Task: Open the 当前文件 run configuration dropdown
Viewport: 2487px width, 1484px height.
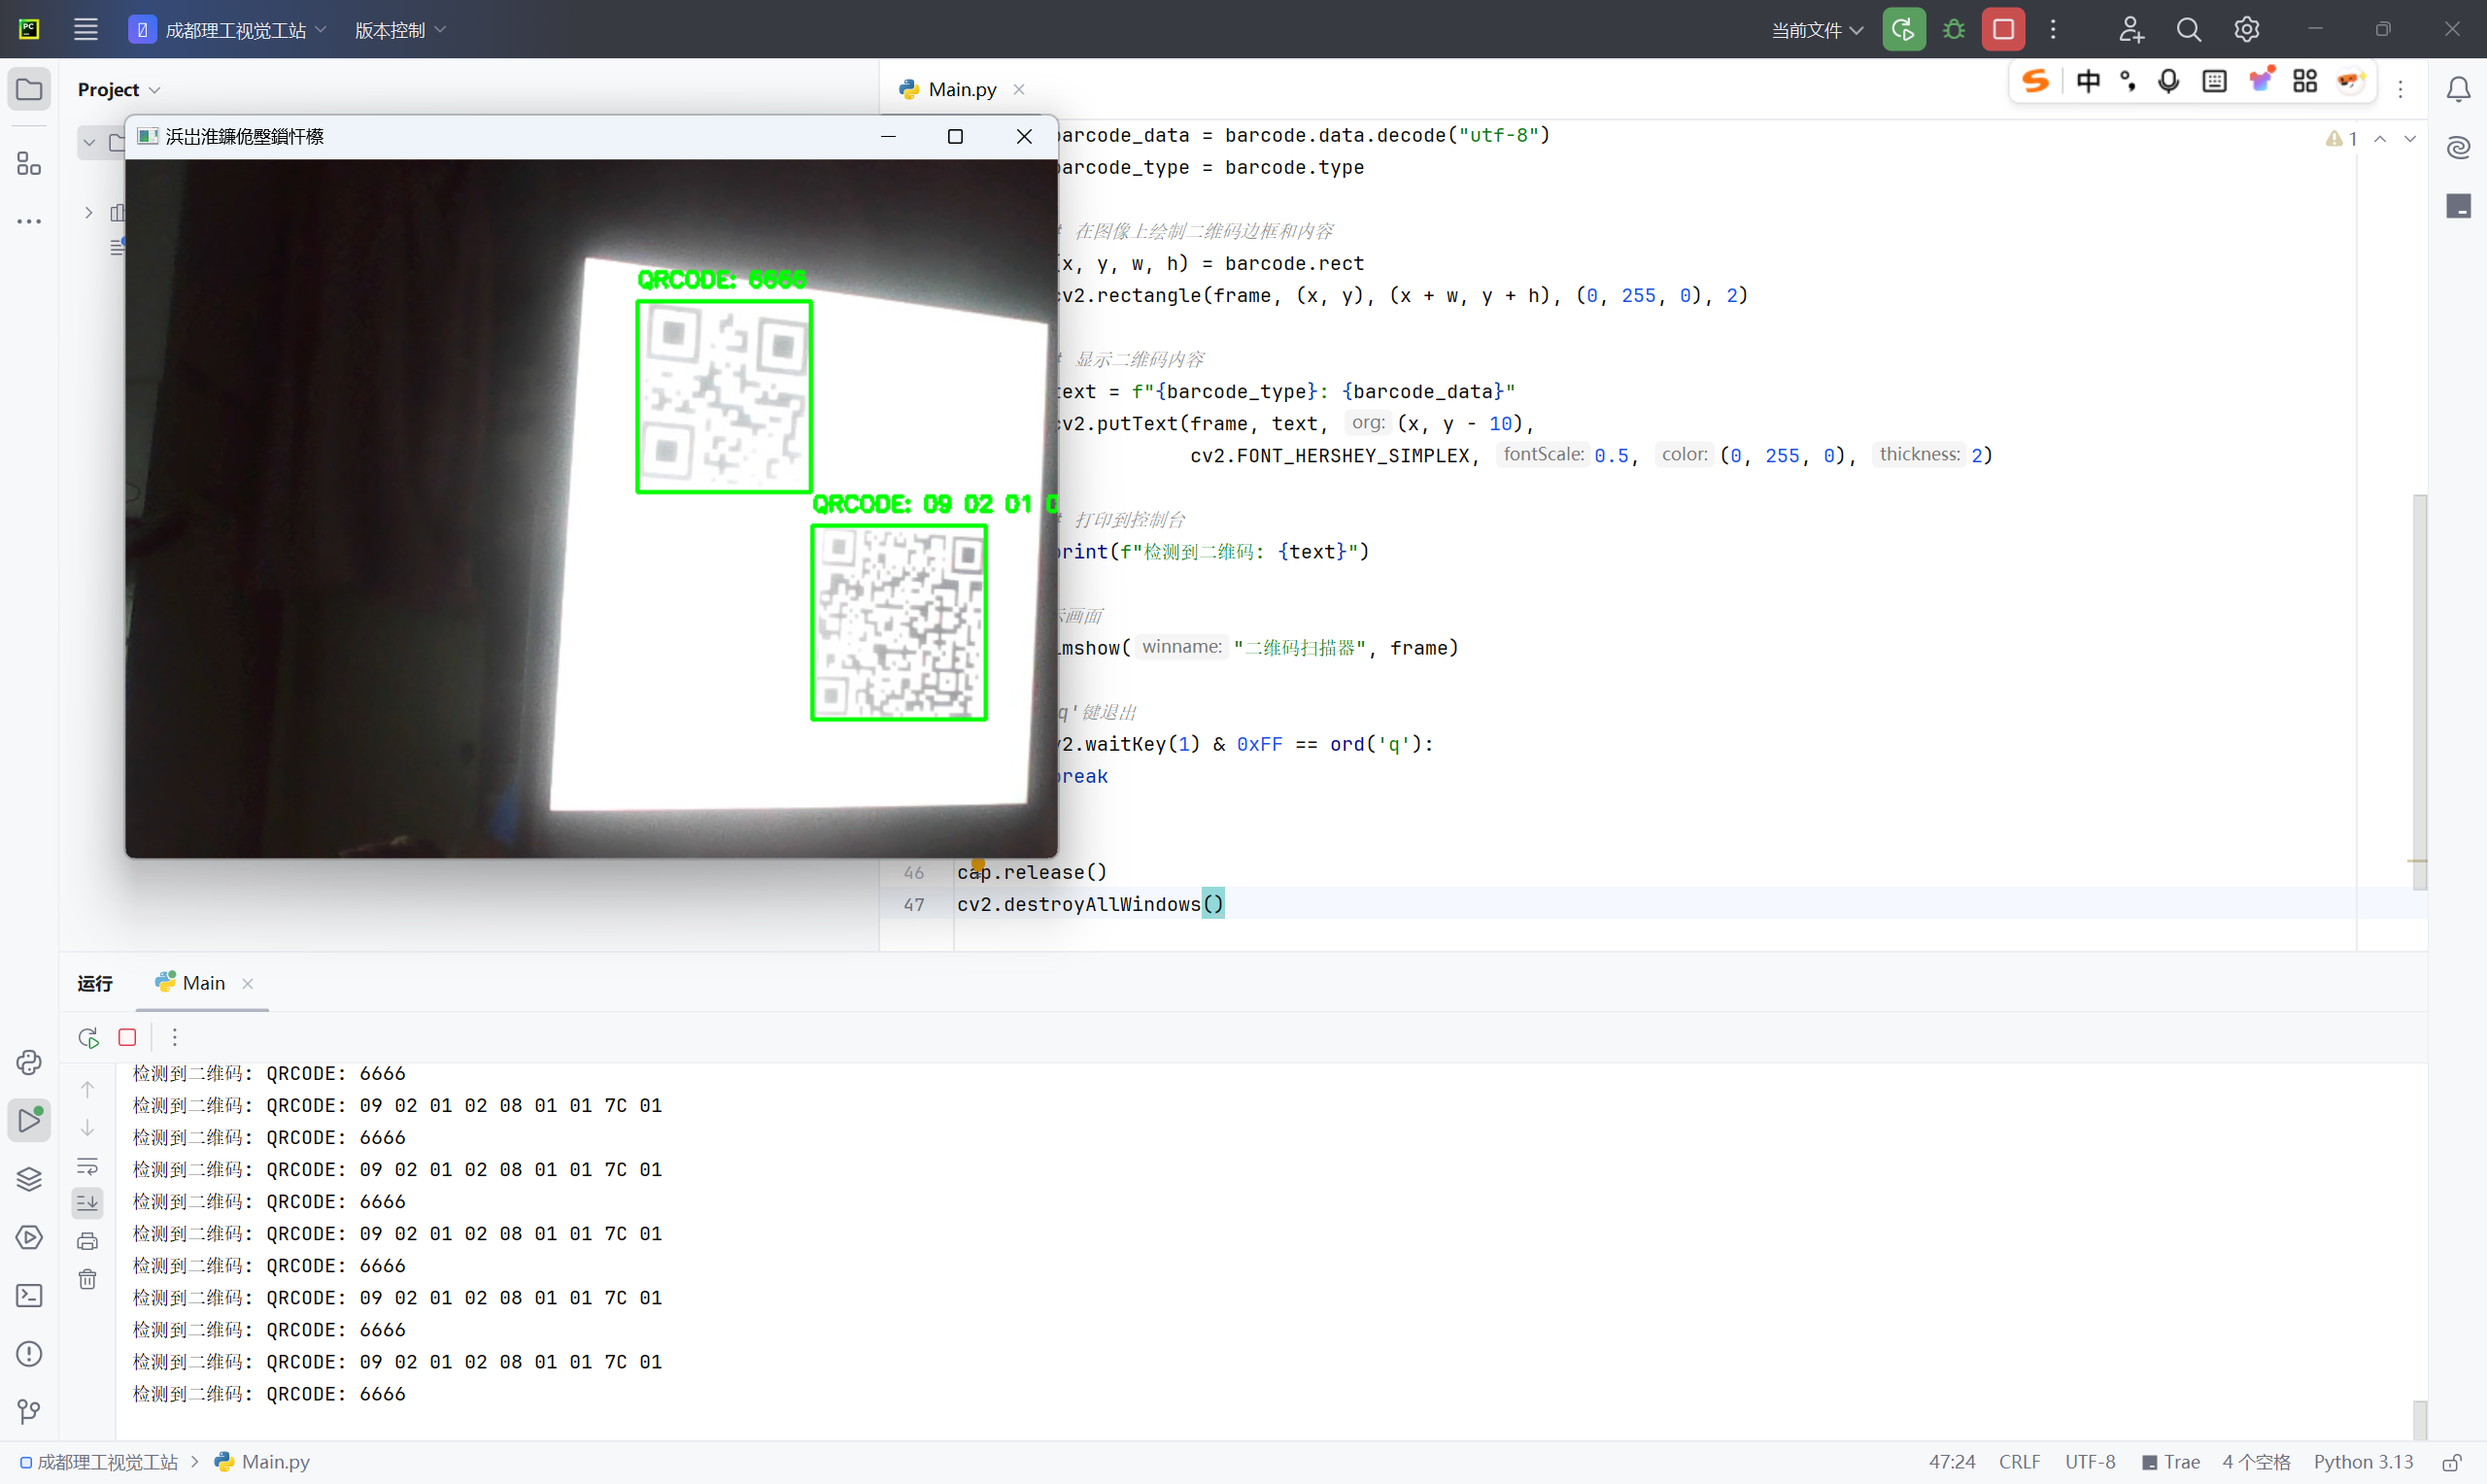Action: [1817, 30]
